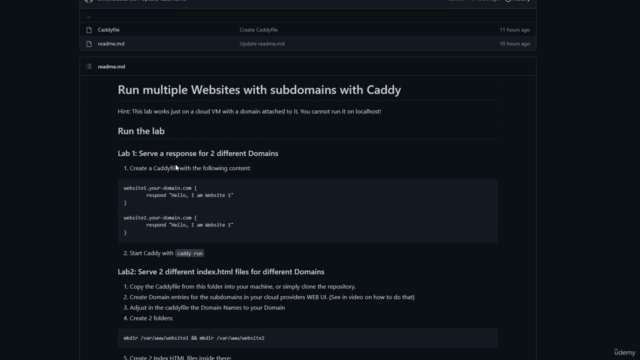640x360 pixels.
Task: Open the 'Create Caddyfile' commit message
Action: [258, 30]
